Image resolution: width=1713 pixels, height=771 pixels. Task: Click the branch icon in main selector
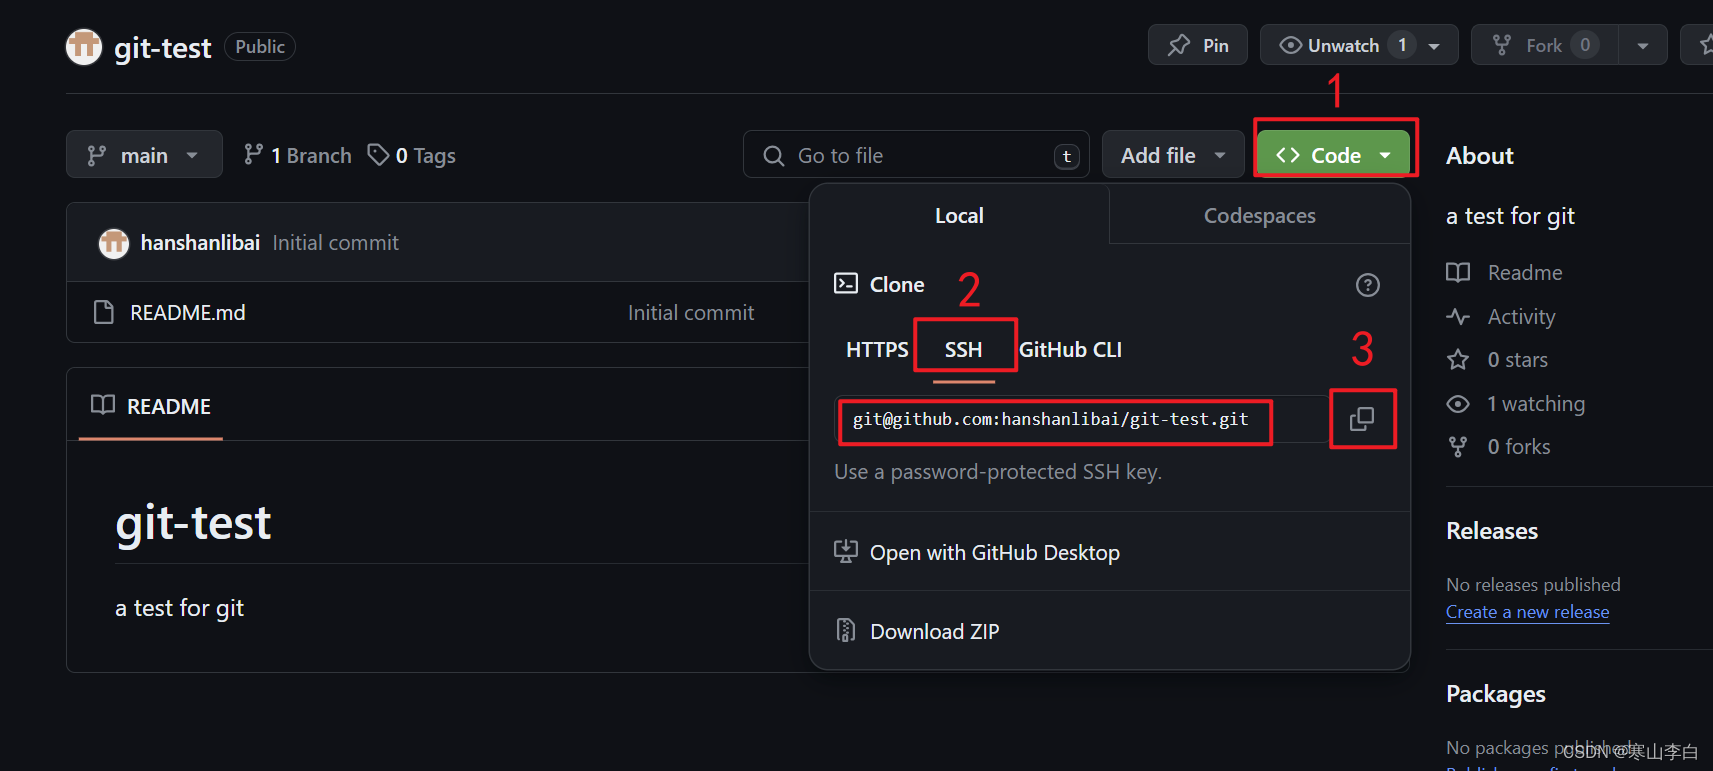(x=96, y=155)
